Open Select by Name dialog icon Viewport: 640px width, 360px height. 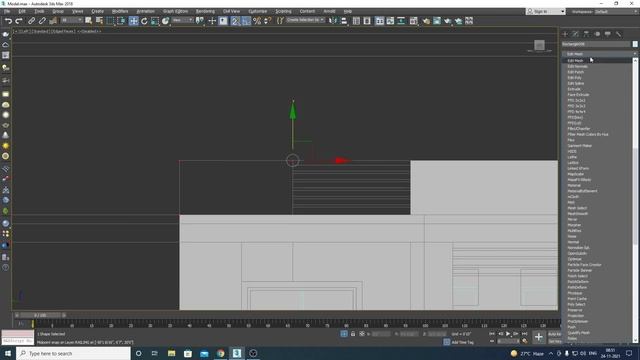coord(99,21)
